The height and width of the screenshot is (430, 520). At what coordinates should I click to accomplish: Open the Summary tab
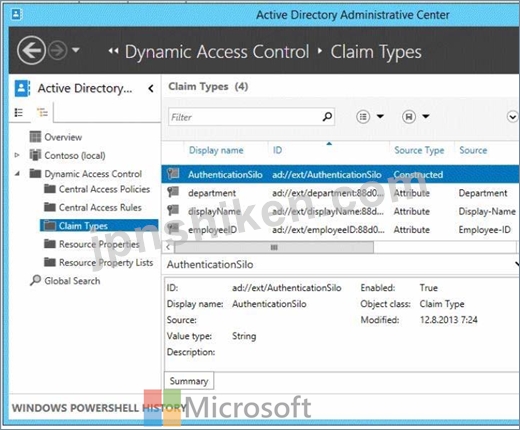pos(189,381)
